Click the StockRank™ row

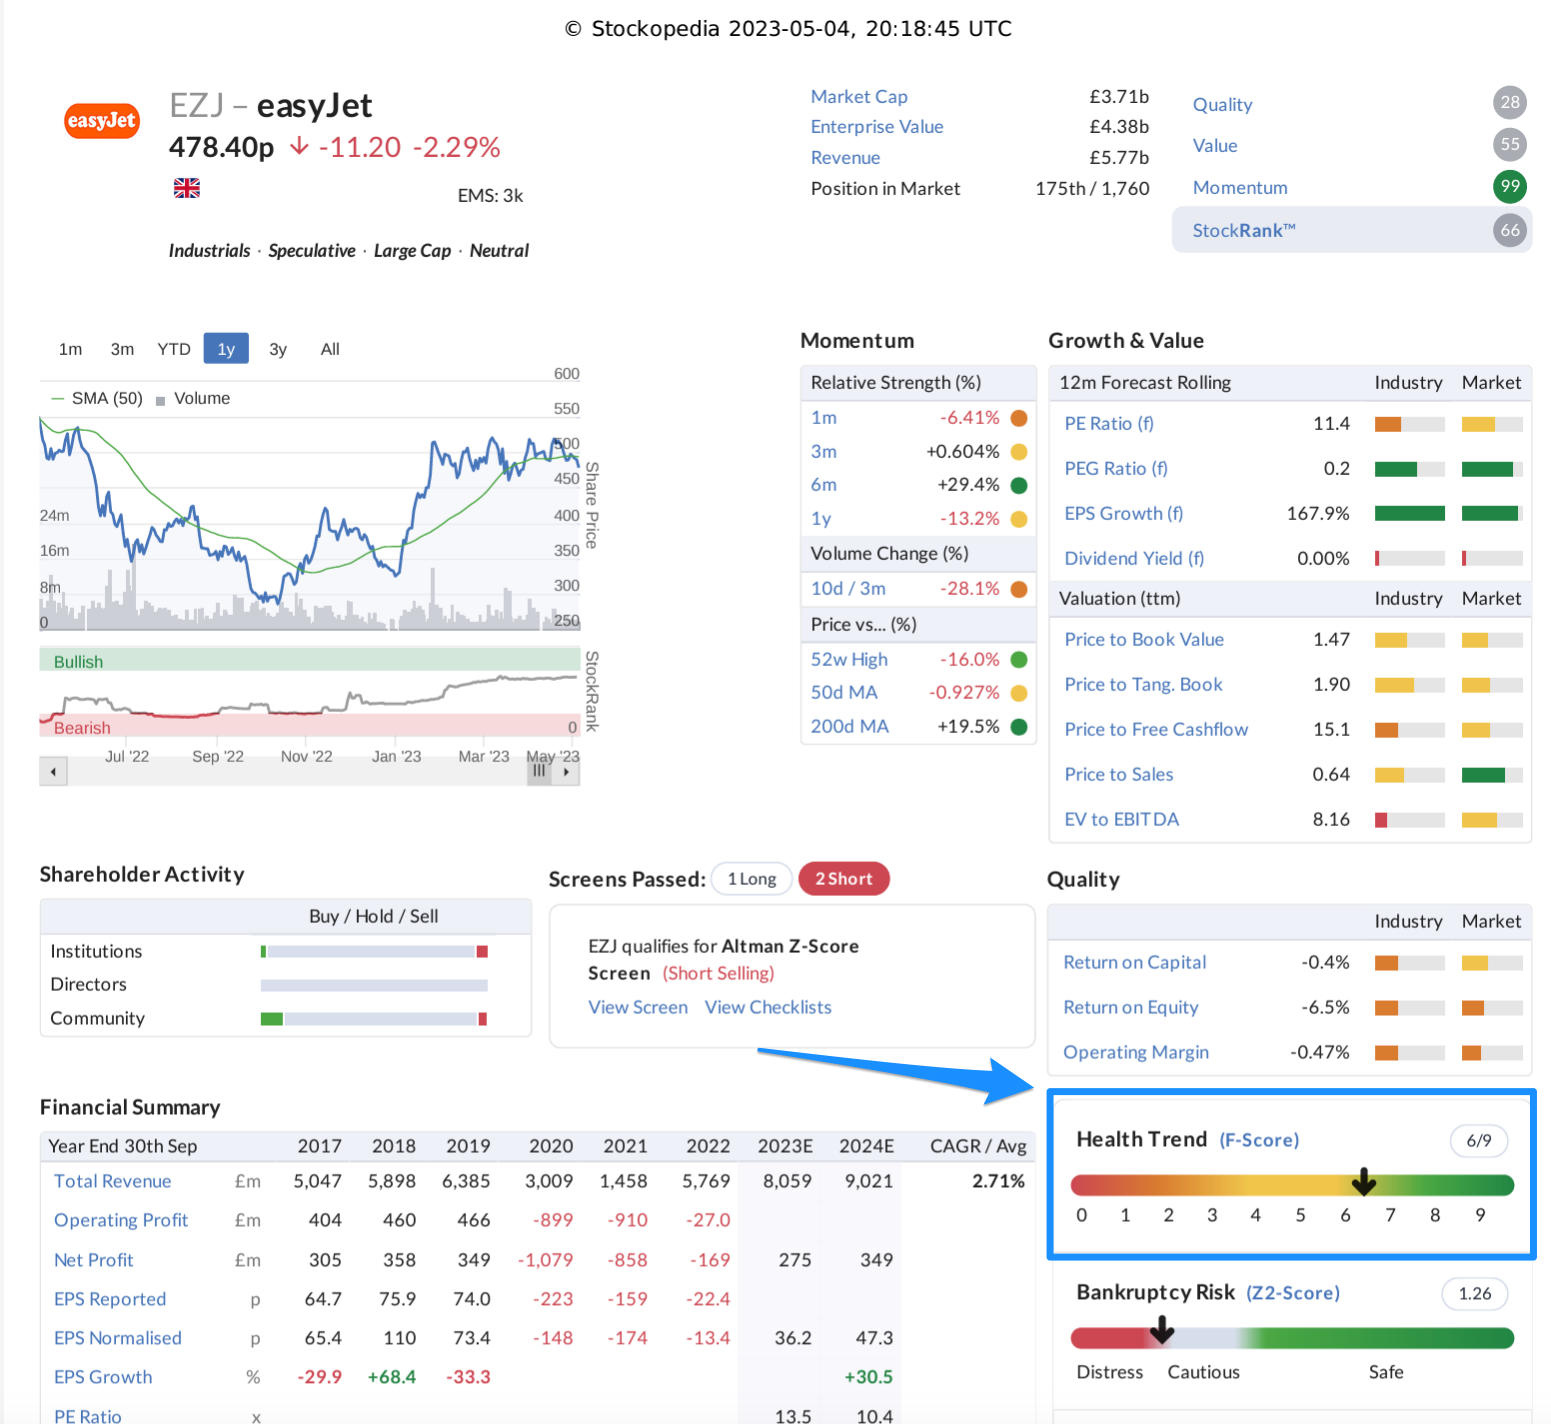click(x=1350, y=230)
